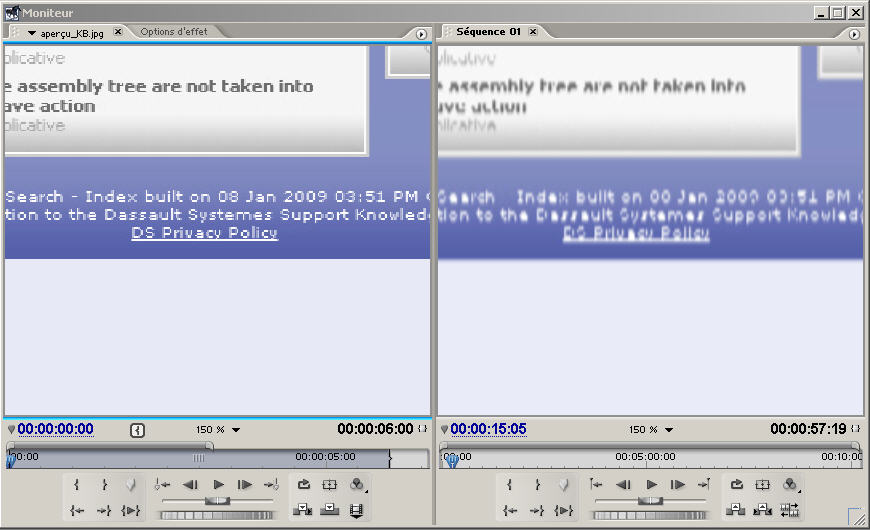
Task: Open output mode menu in Séquence 01 monitor
Action: point(790,485)
